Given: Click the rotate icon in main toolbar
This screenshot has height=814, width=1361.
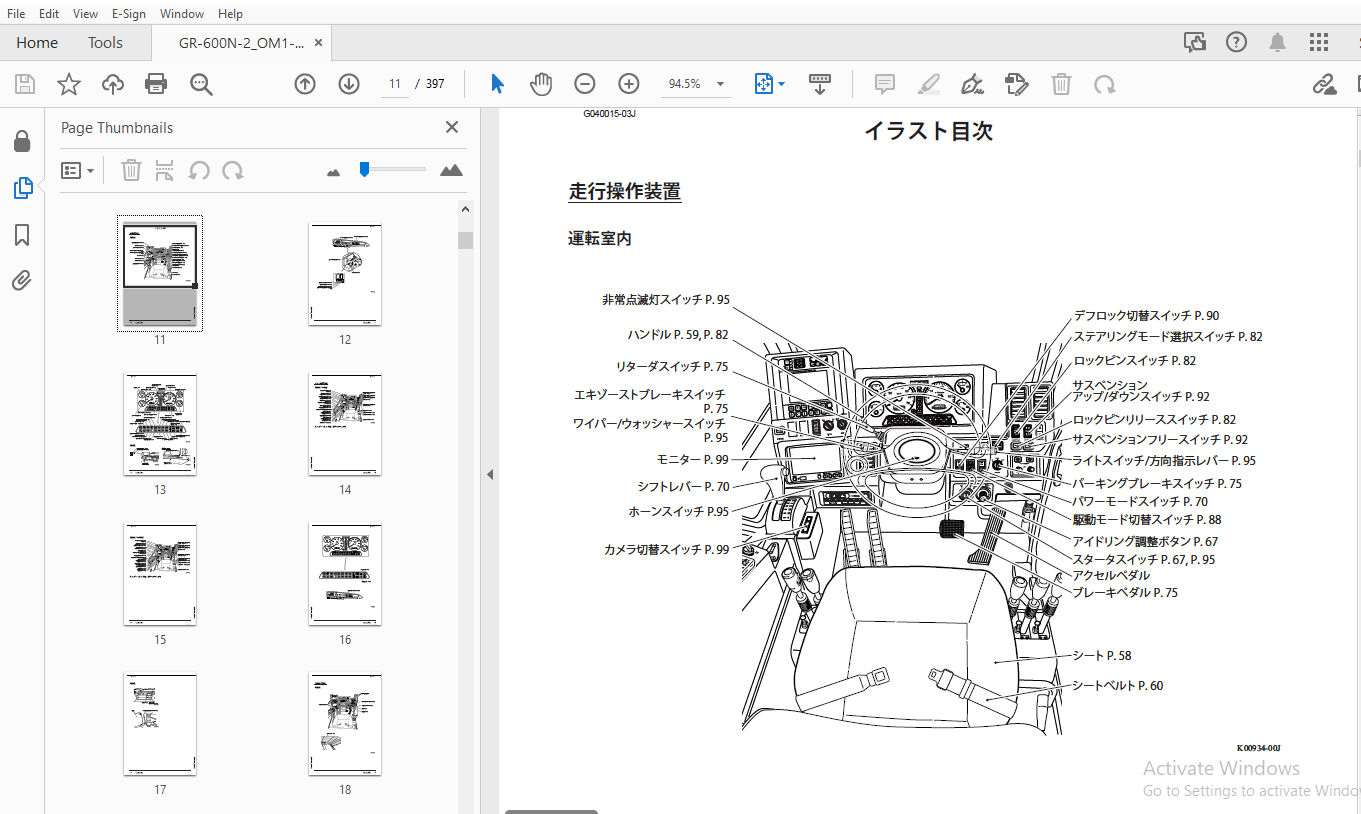Looking at the screenshot, I should point(1104,84).
